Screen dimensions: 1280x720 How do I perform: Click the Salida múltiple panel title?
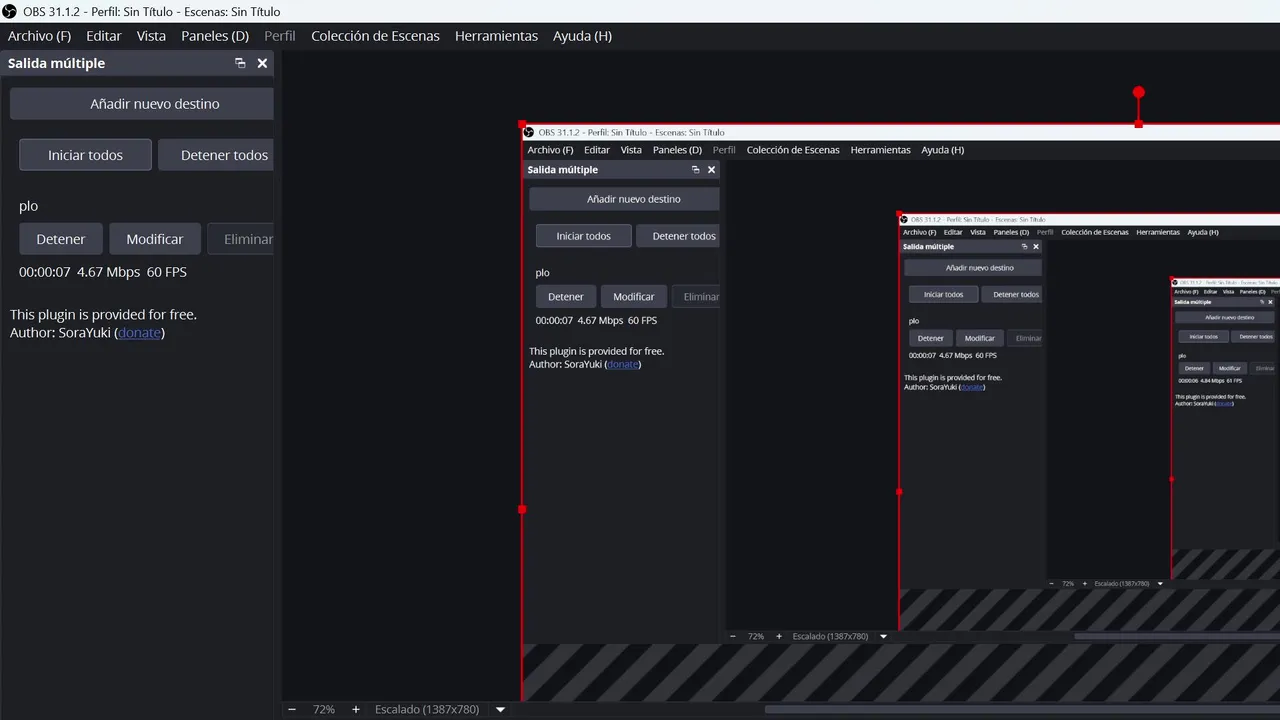[x=56, y=63]
